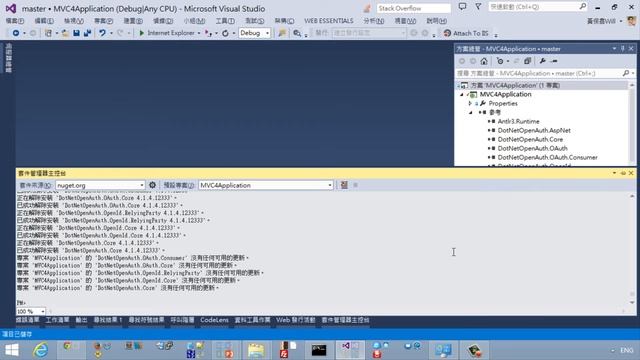Undo the last action
This screenshot has height=360, width=640.
click(x=102, y=33)
